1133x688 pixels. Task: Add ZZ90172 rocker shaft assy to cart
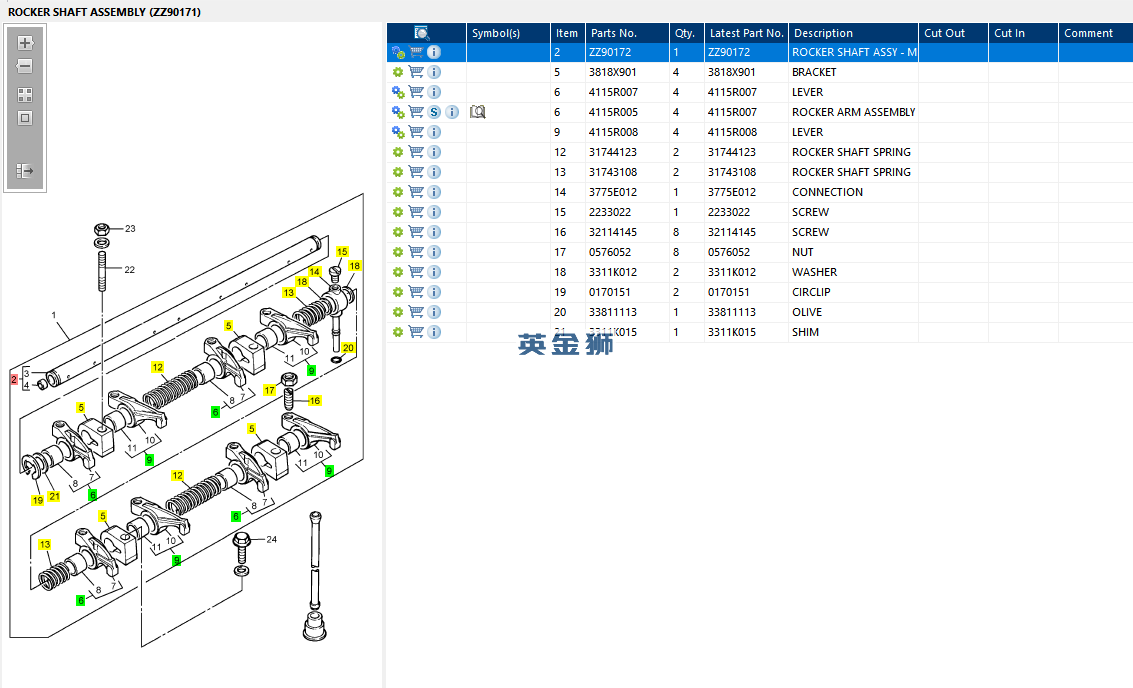(x=416, y=52)
